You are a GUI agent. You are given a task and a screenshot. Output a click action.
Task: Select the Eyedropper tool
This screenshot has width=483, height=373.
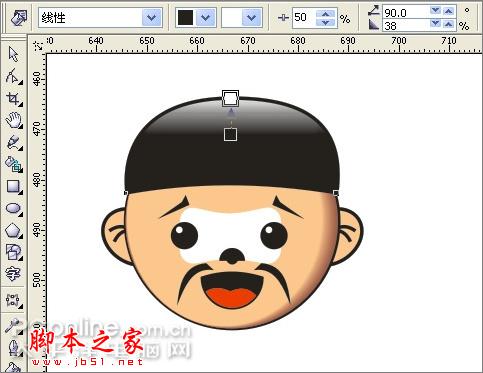[x=13, y=326]
